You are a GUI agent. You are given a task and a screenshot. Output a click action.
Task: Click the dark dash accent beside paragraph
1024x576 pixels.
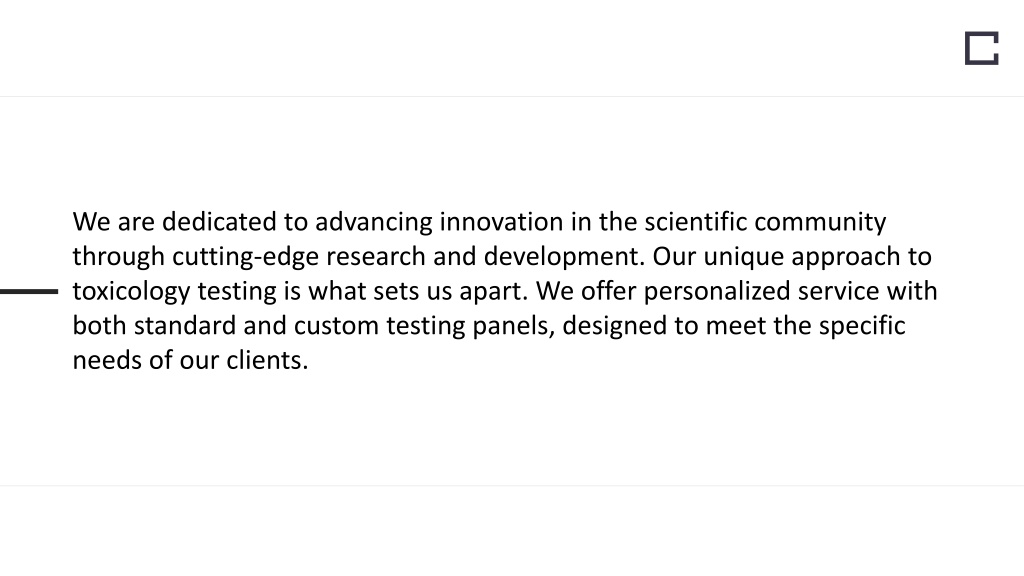click(29, 291)
